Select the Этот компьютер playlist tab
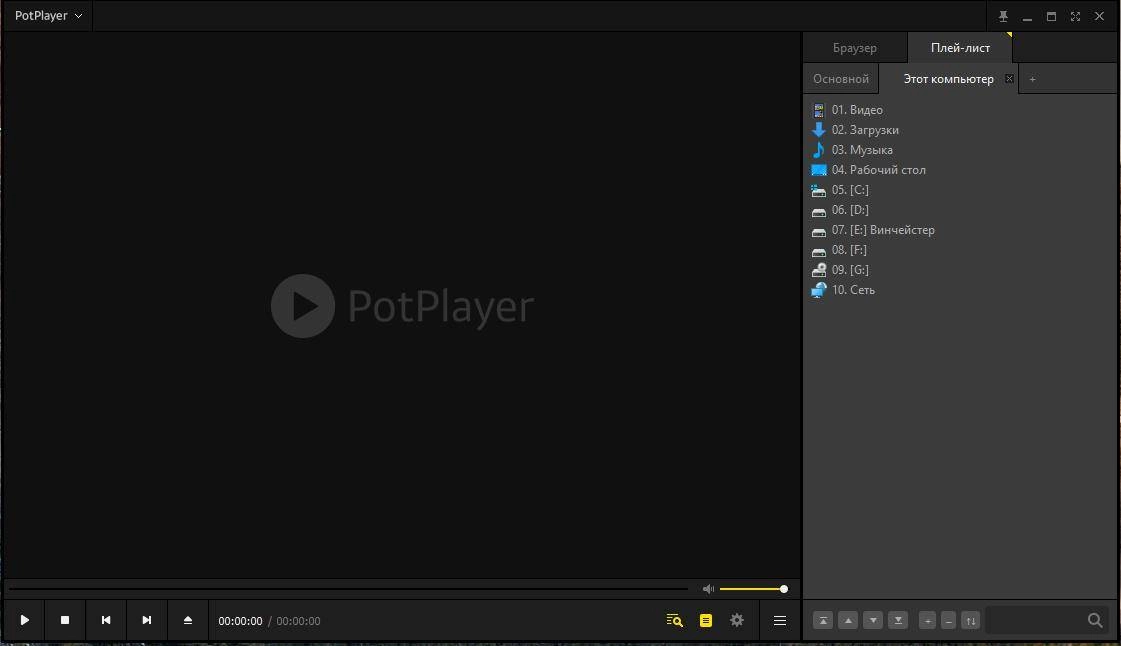The height and width of the screenshot is (646, 1121). [948, 79]
